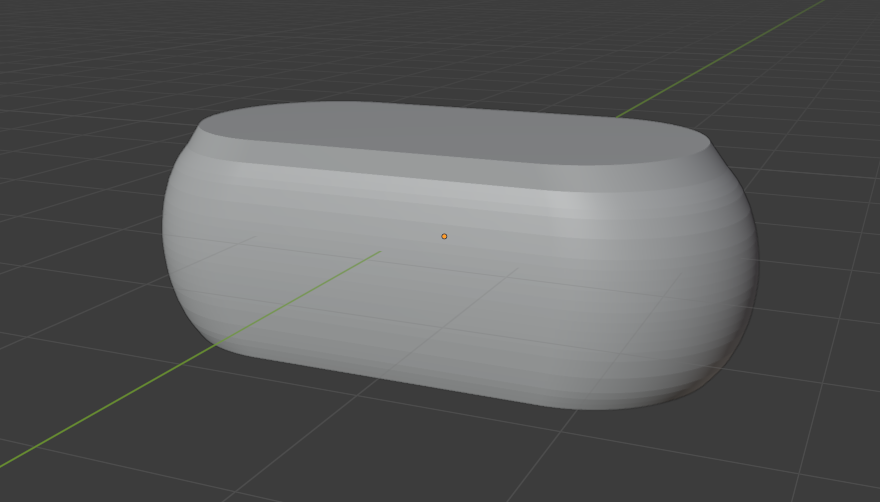The width and height of the screenshot is (880, 502).
Task: Click the viewport's top-left background corner
Action: click(x=8, y=8)
